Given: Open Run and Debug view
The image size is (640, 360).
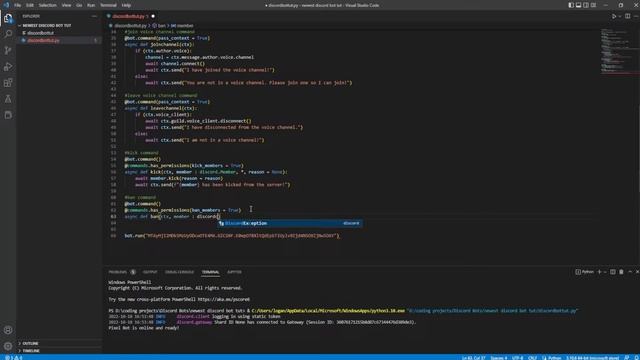Looking at the screenshot, I should pos(8,67).
